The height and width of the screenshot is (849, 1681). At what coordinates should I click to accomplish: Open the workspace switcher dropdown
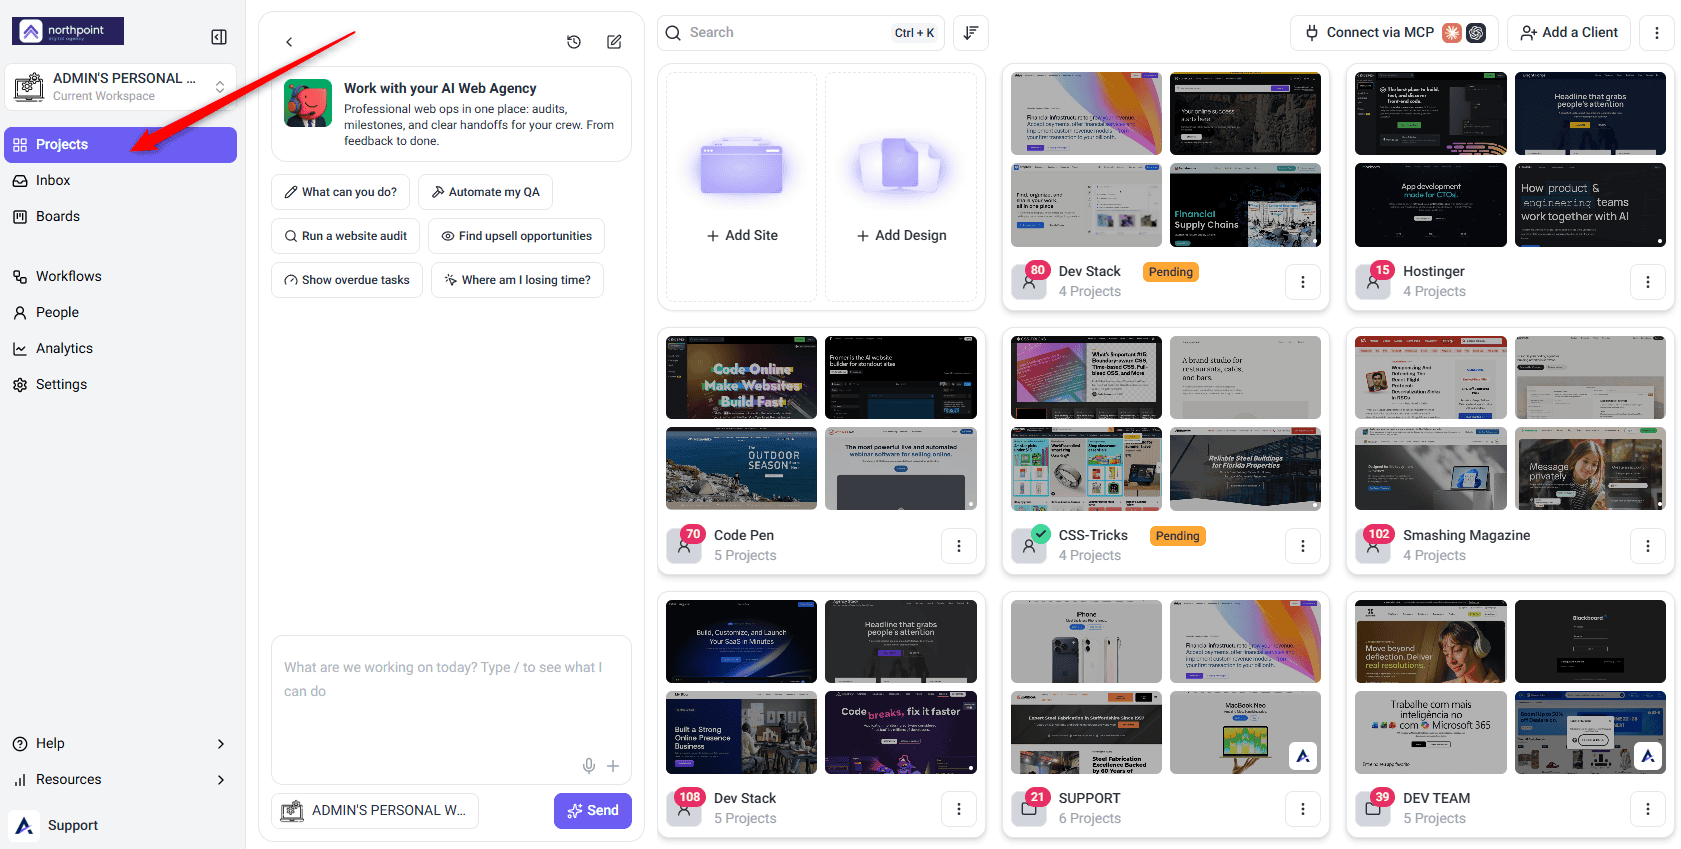click(x=121, y=87)
